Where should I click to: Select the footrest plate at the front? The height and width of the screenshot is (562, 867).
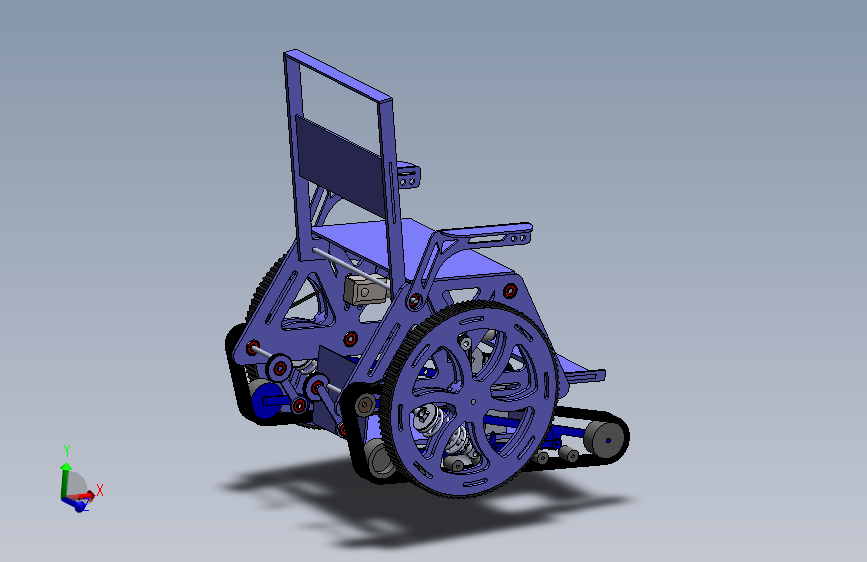583,372
